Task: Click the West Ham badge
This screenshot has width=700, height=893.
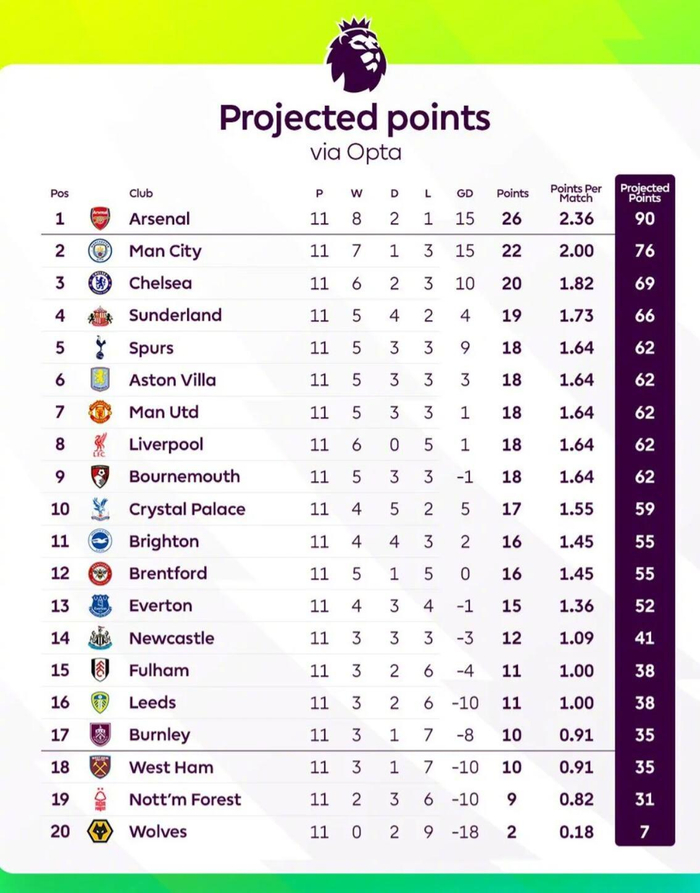Action: [100, 767]
